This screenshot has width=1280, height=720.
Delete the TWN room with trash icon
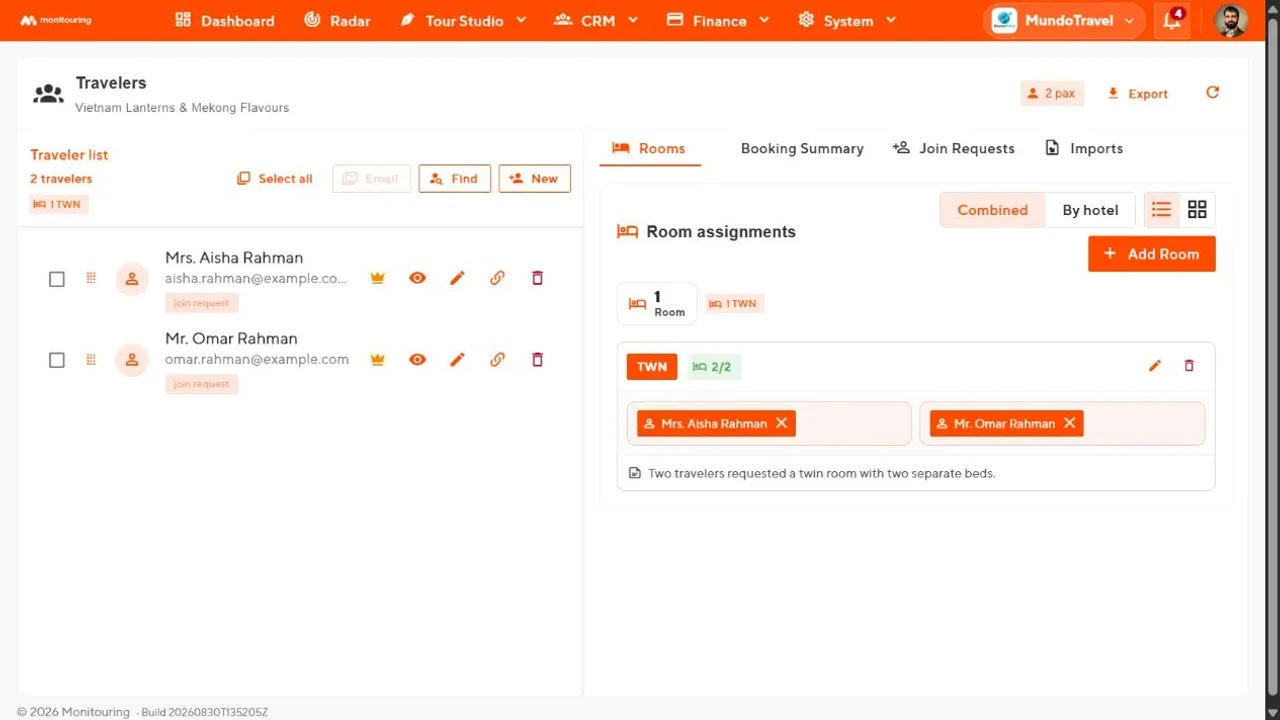[1189, 366]
